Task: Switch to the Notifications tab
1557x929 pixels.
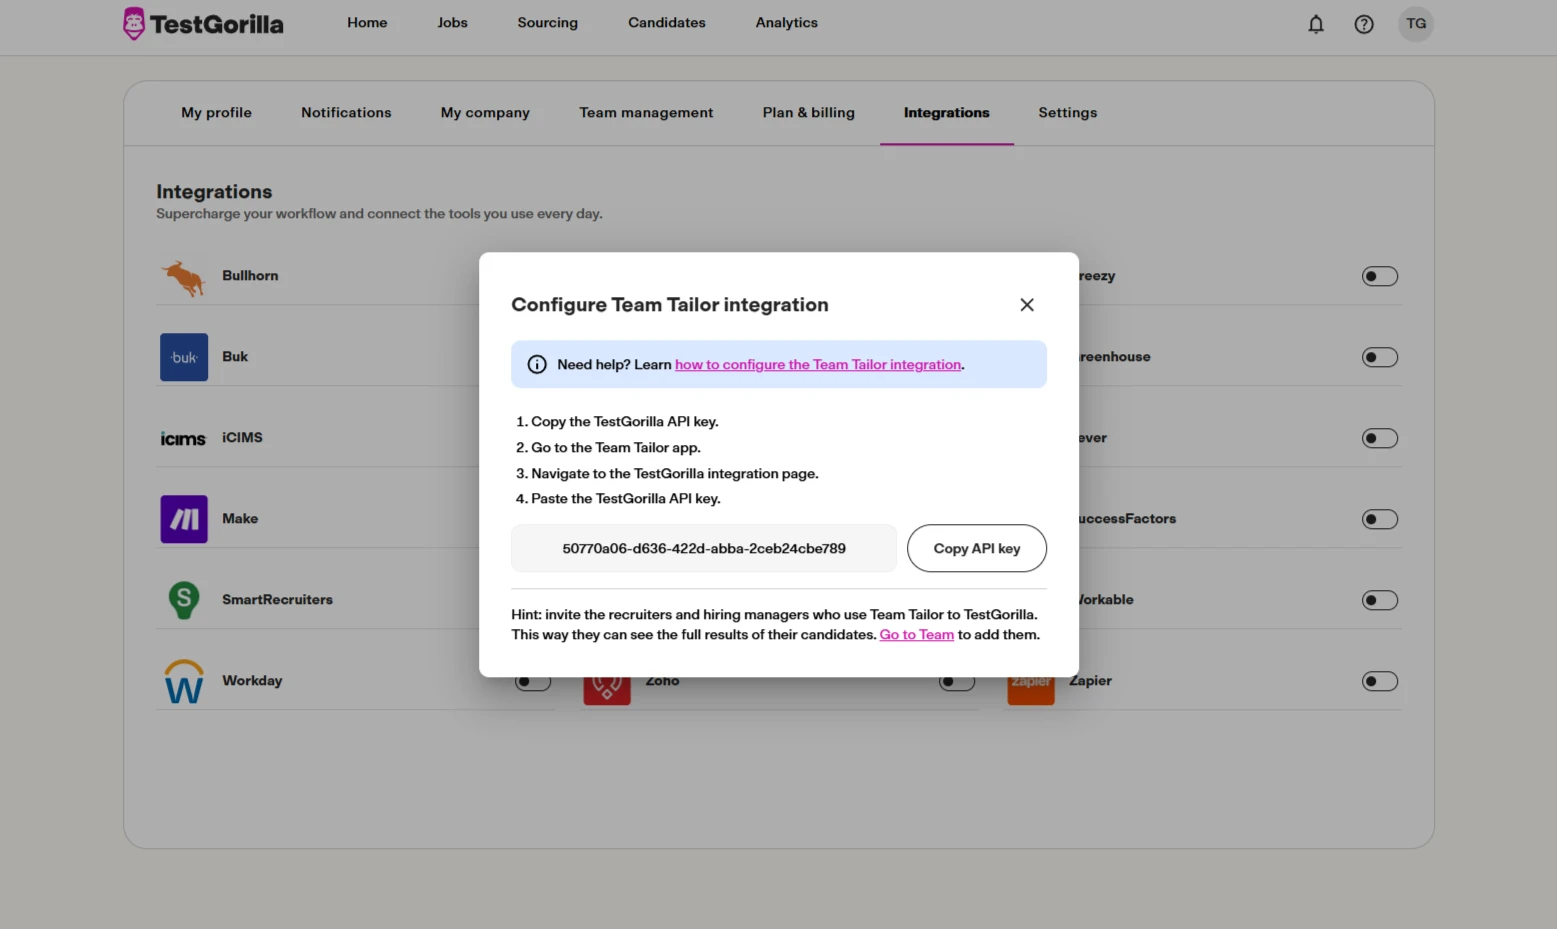Action: coord(346,113)
